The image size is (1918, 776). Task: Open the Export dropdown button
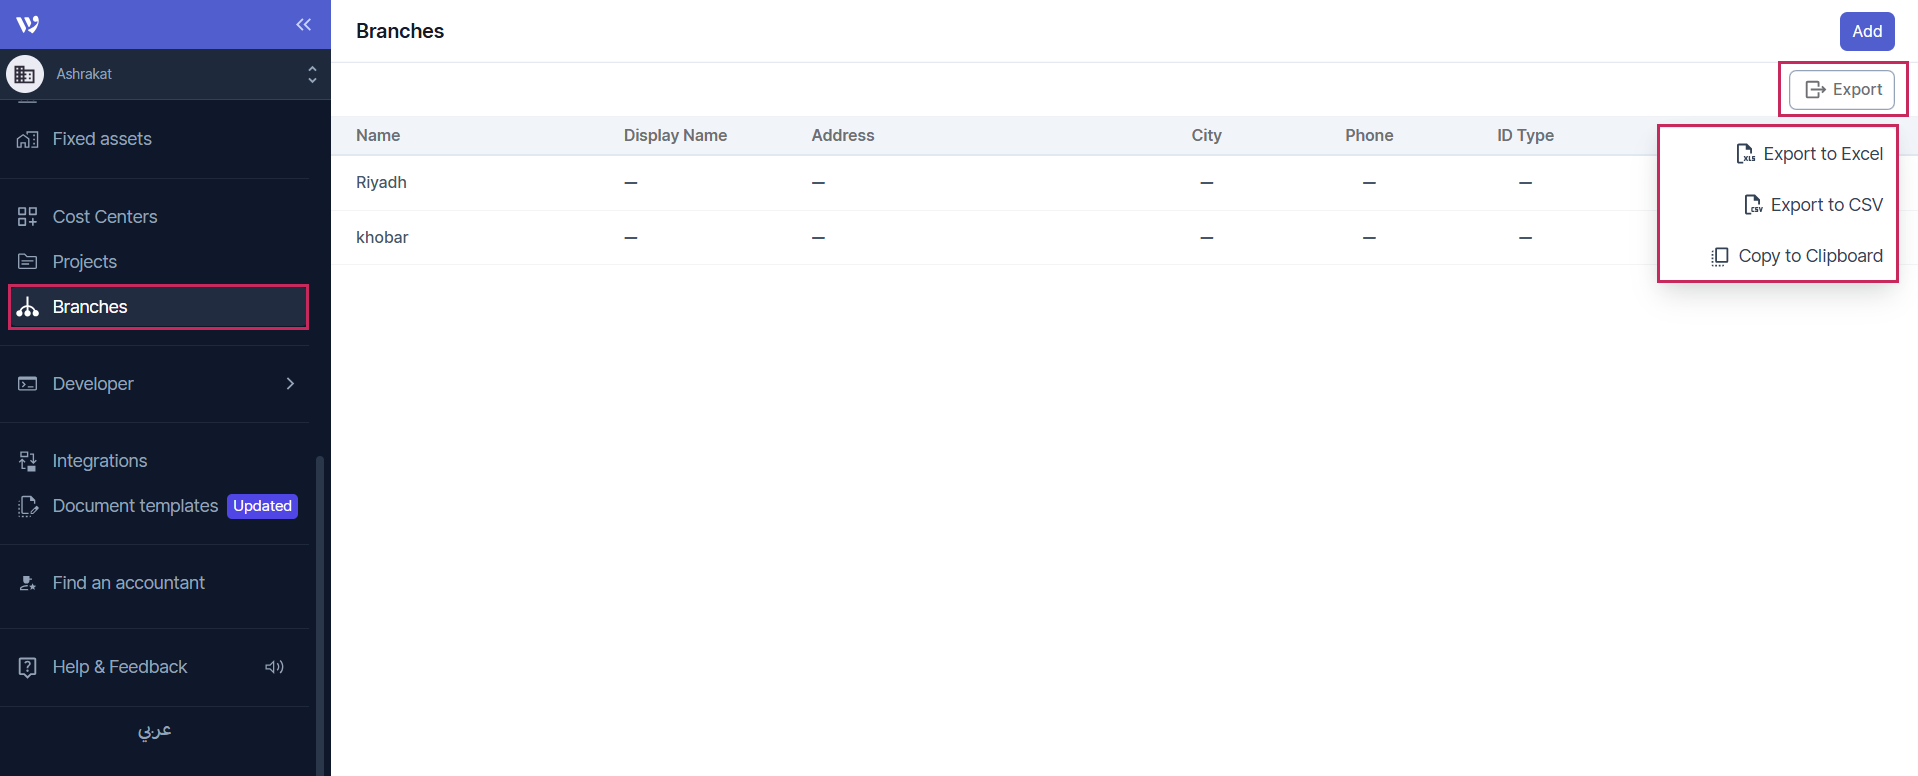[1841, 90]
